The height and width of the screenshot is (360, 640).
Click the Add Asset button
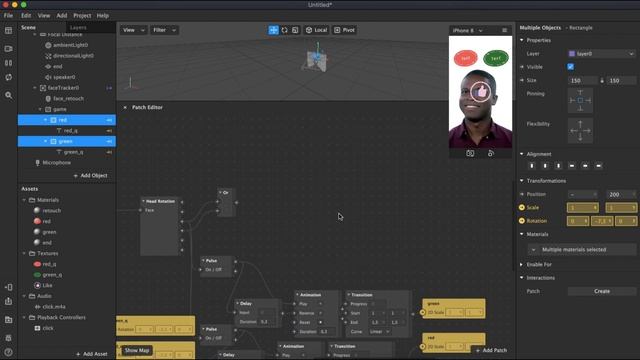pyautogui.click(x=91, y=354)
